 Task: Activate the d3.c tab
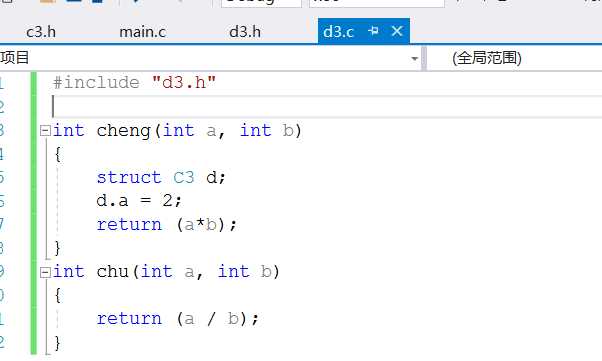pyautogui.click(x=339, y=31)
